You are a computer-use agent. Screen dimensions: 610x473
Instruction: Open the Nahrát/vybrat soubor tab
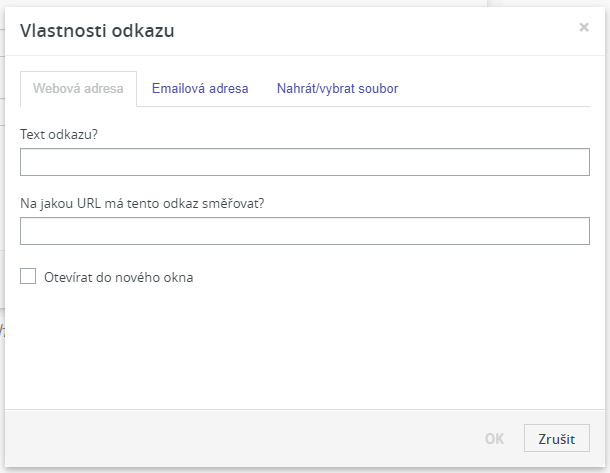pos(337,89)
